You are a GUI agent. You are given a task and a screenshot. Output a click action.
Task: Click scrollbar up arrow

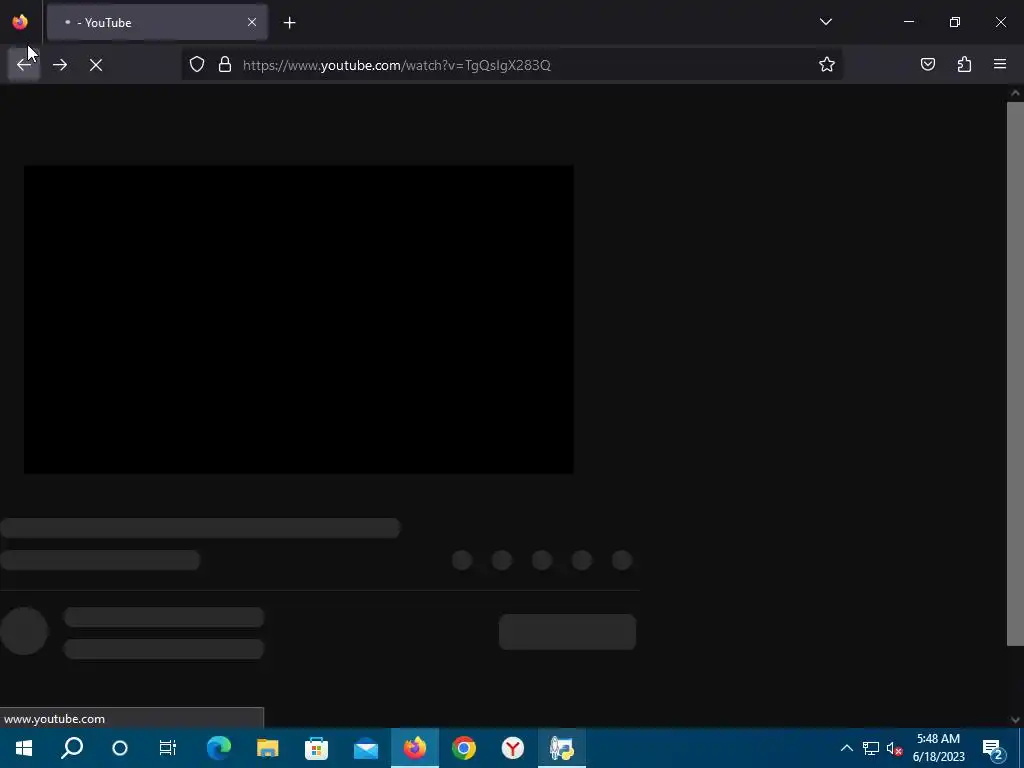1015,93
